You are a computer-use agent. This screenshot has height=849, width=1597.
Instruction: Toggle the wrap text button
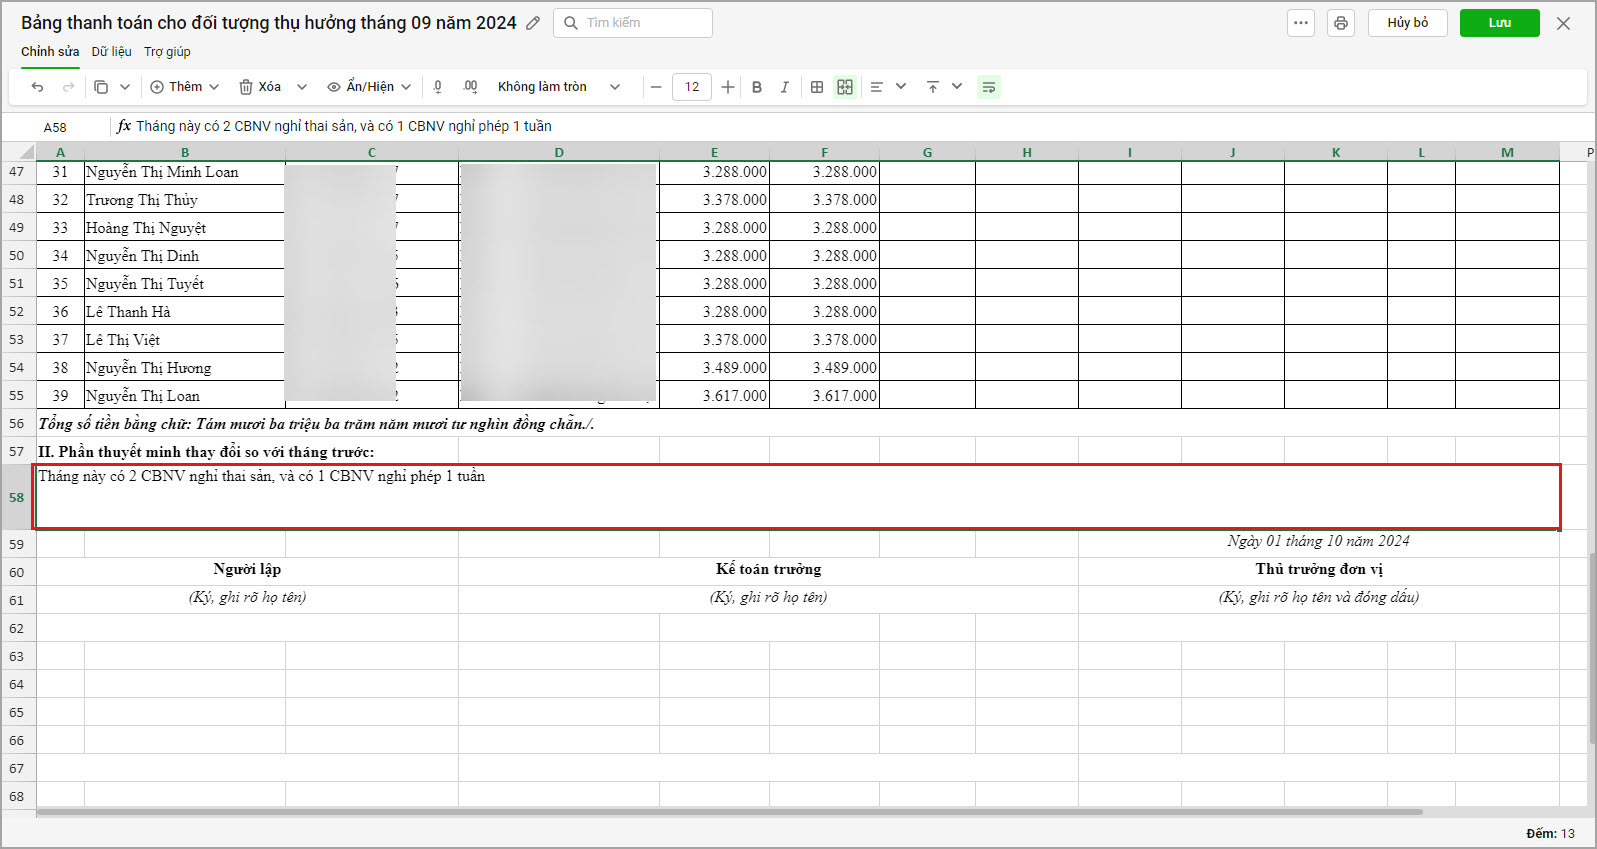click(988, 87)
